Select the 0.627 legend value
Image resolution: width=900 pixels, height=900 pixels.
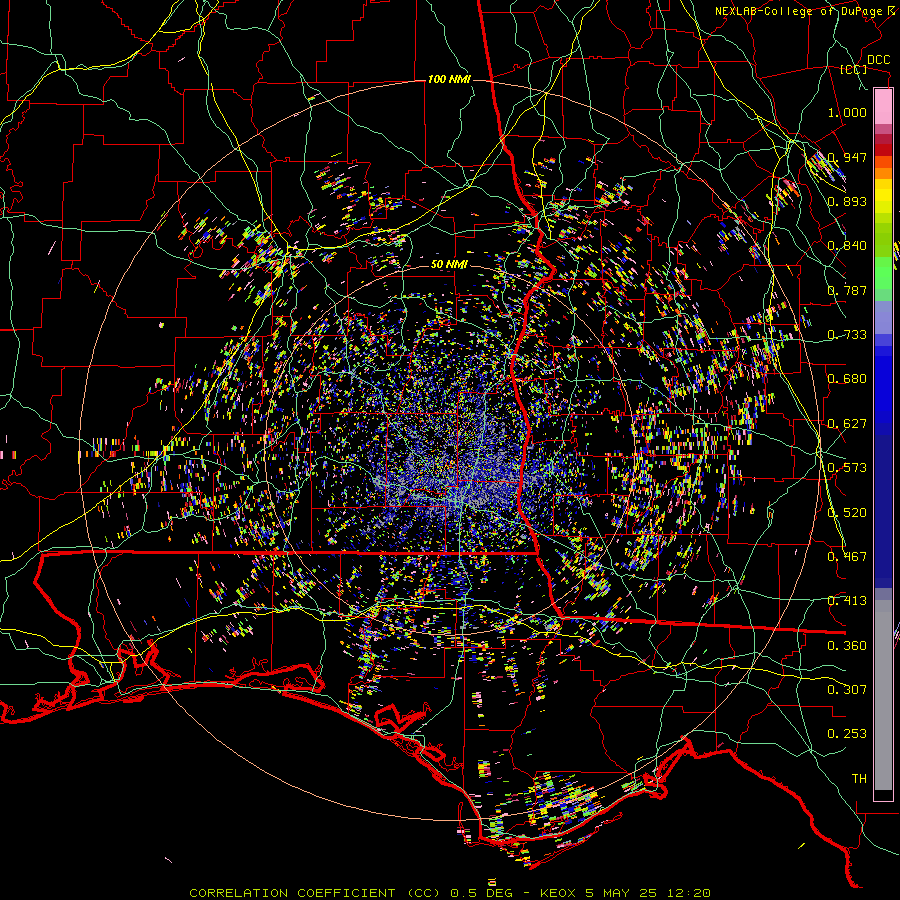pos(847,424)
